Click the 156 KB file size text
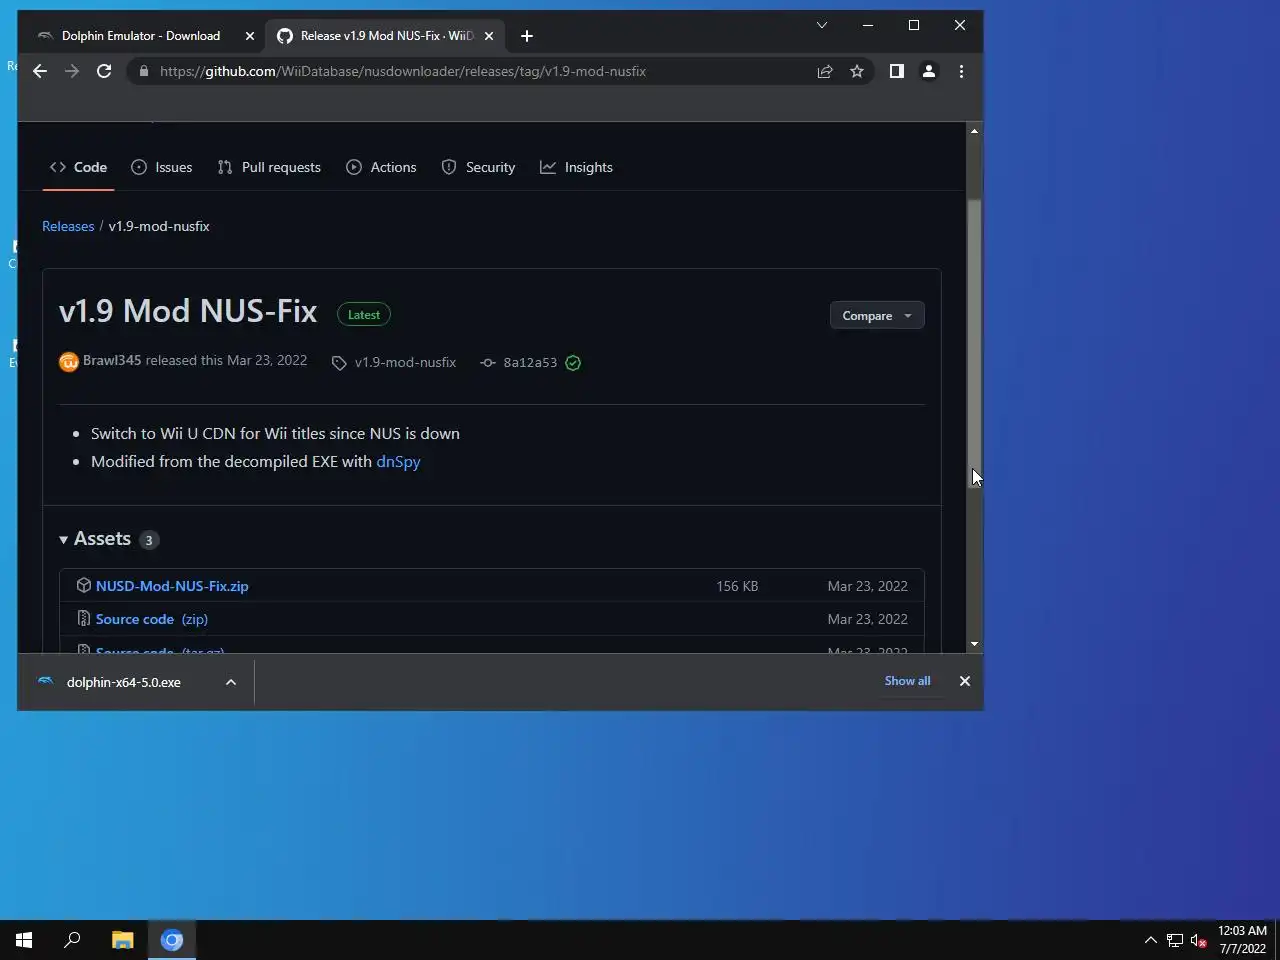 coord(737,586)
